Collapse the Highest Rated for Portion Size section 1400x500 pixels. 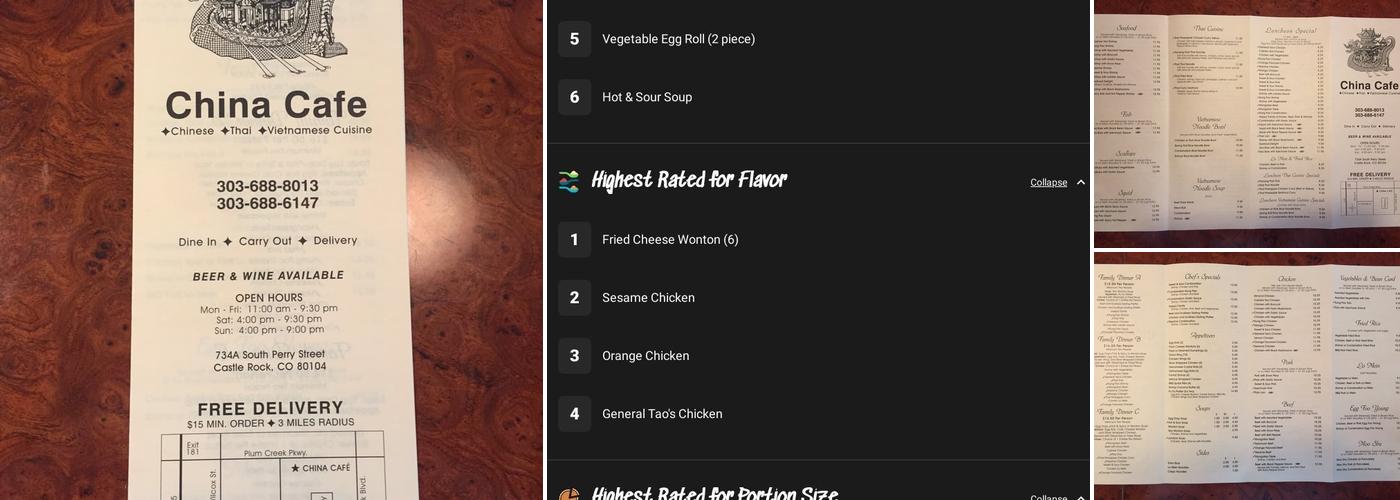click(1048, 497)
